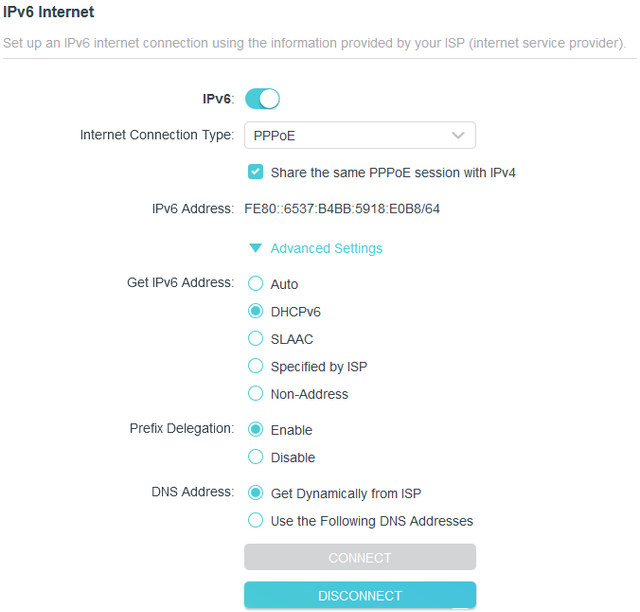
Task: Select the DHCPv6 radio button
Action: 256,311
